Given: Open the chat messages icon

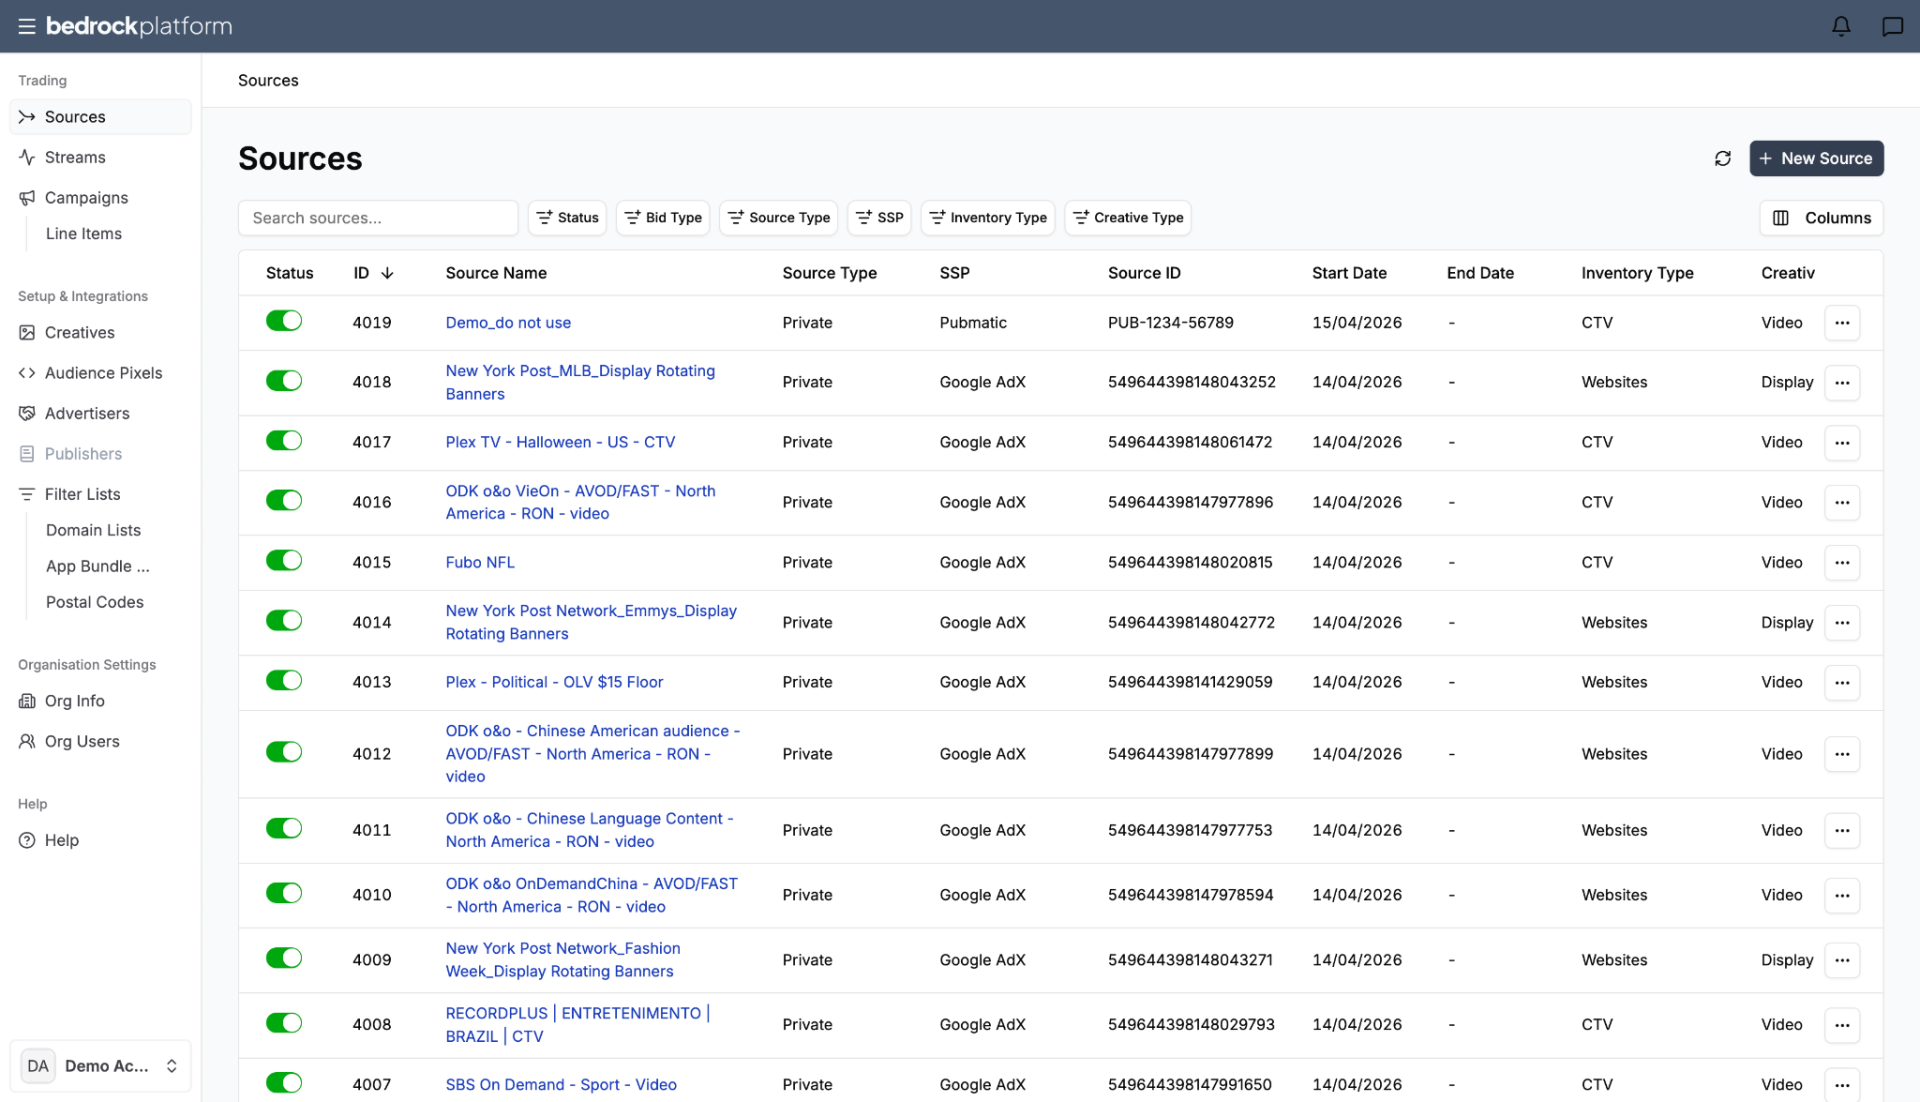Looking at the screenshot, I should tap(1892, 26).
